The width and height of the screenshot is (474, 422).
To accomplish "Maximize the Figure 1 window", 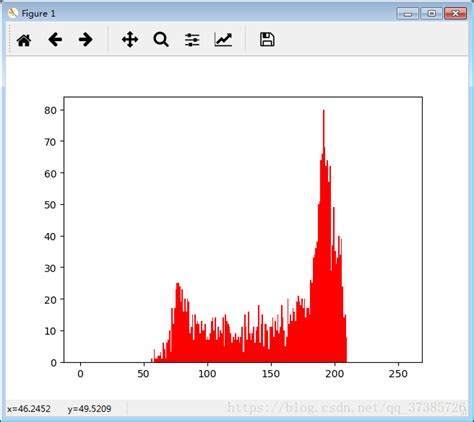I will point(431,14).
